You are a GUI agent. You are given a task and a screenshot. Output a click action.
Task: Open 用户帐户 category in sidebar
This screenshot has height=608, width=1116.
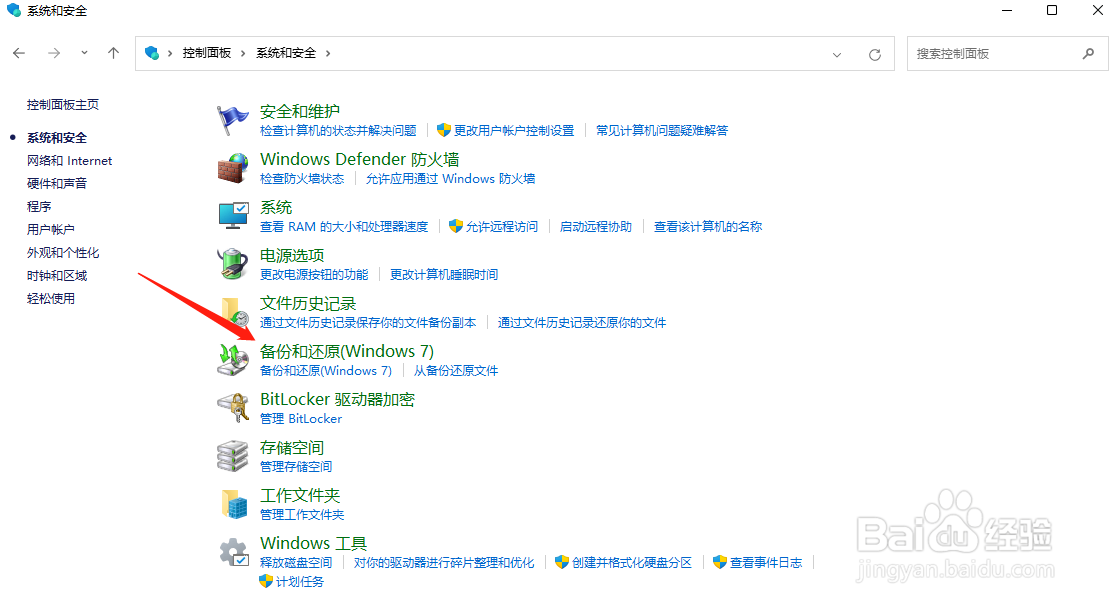(x=51, y=229)
